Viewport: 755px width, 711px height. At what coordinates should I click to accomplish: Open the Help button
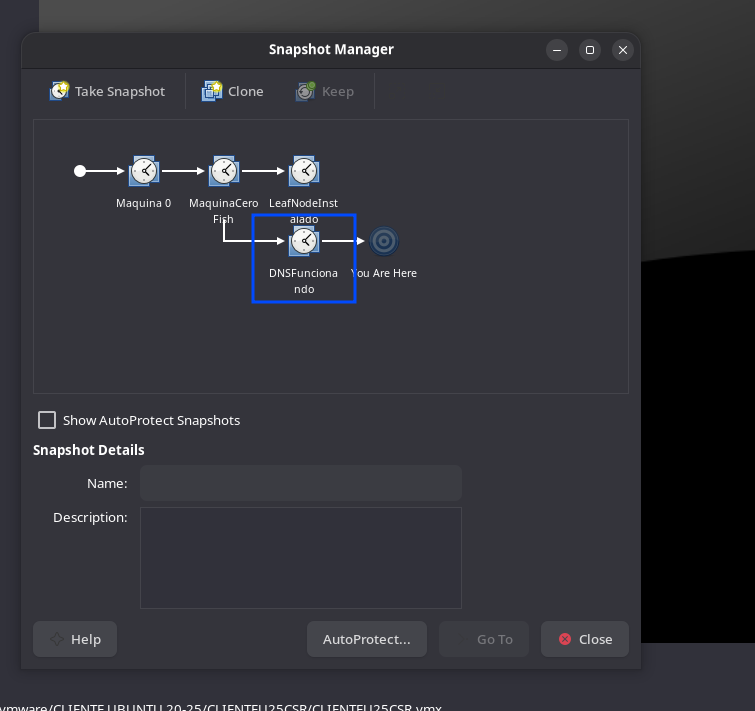(x=75, y=639)
